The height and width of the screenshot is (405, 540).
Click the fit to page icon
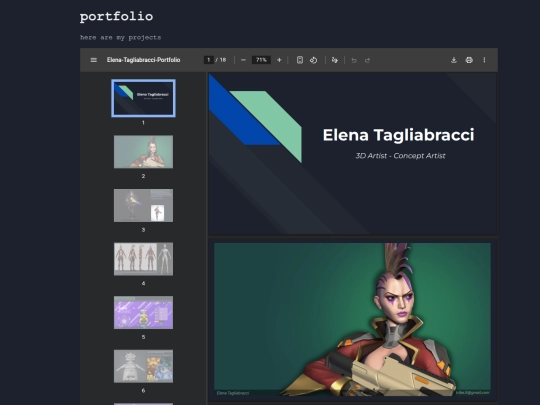[x=300, y=60]
